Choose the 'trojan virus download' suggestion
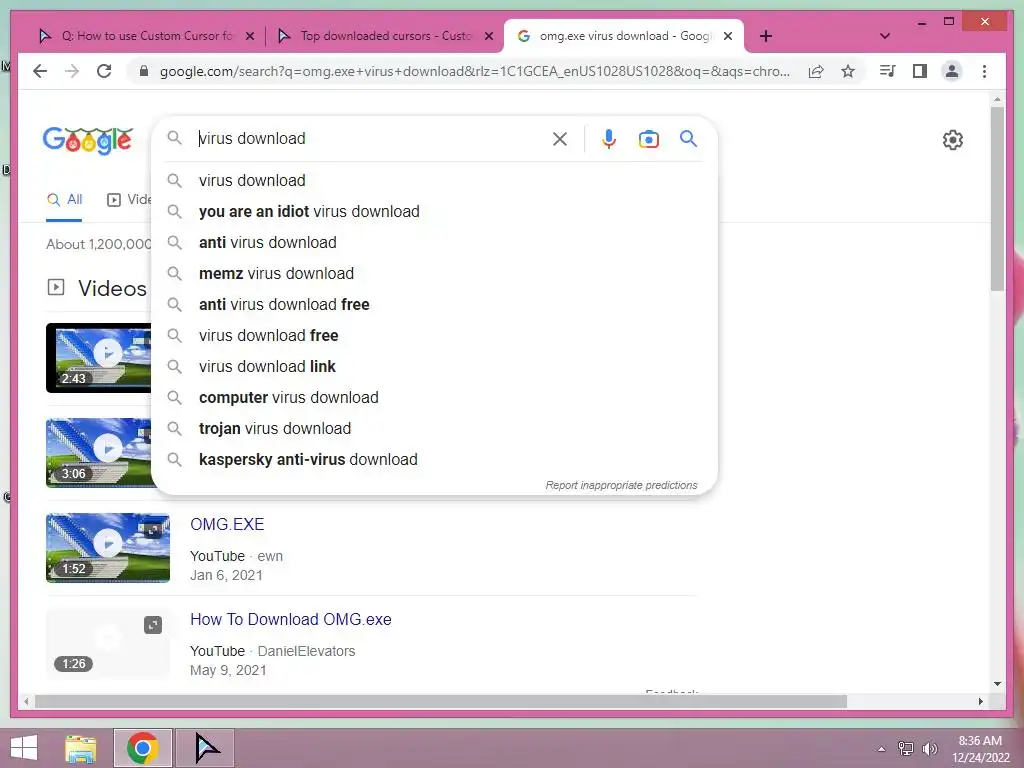1024x768 pixels. (x=434, y=428)
